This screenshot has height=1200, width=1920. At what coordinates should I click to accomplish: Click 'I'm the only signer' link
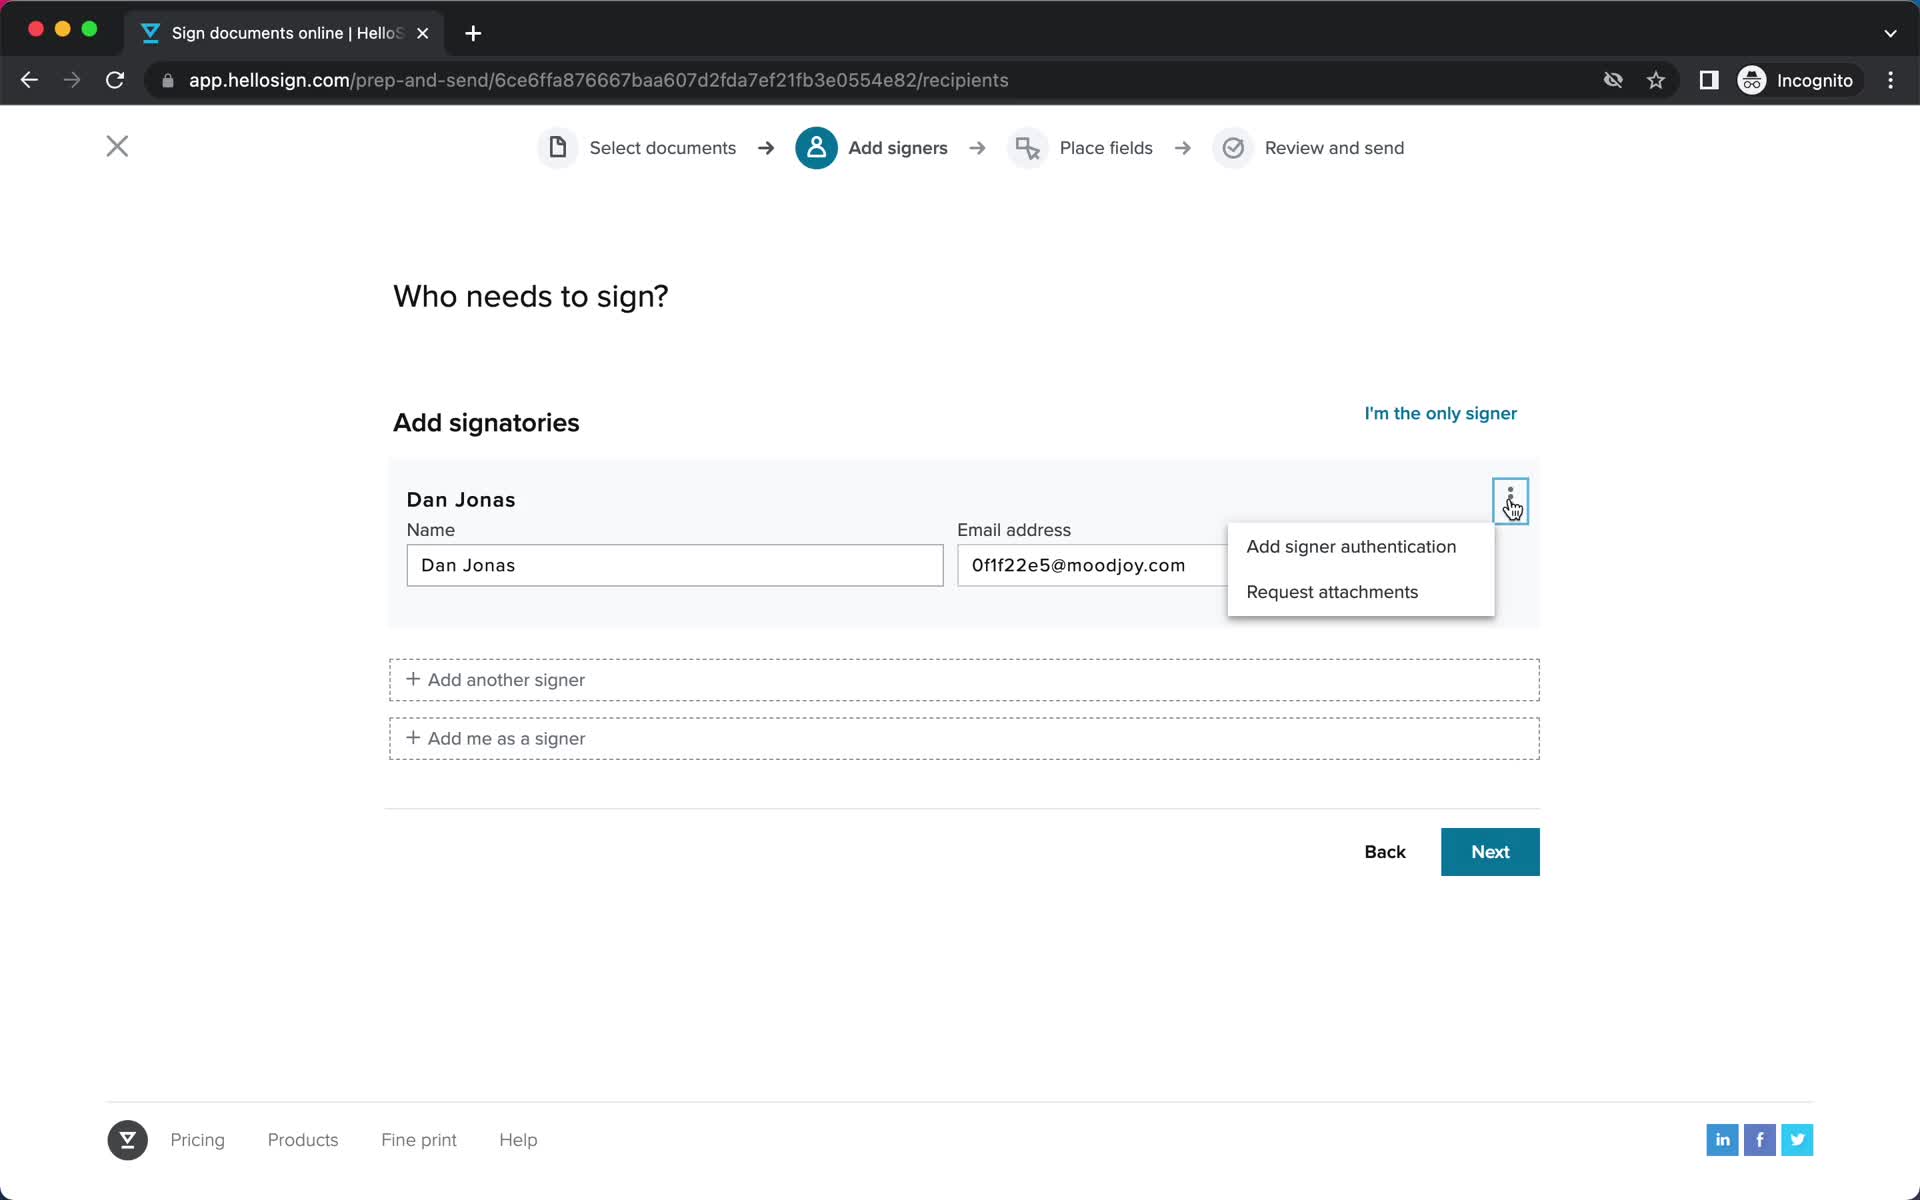(1442, 413)
